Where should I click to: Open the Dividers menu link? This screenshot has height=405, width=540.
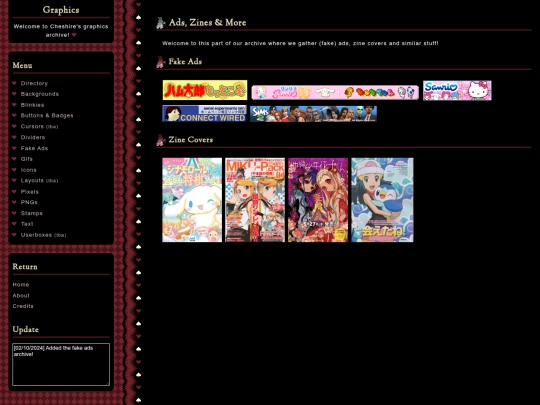point(33,137)
